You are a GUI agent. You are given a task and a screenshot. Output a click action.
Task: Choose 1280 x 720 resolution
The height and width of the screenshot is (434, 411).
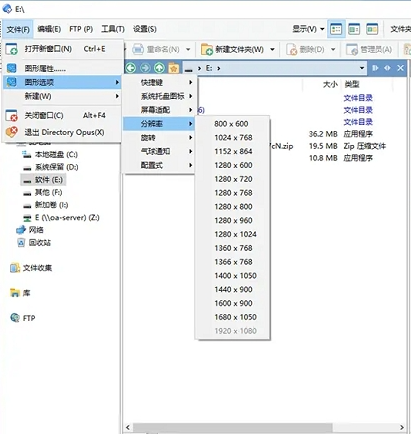pyautogui.click(x=232, y=179)
